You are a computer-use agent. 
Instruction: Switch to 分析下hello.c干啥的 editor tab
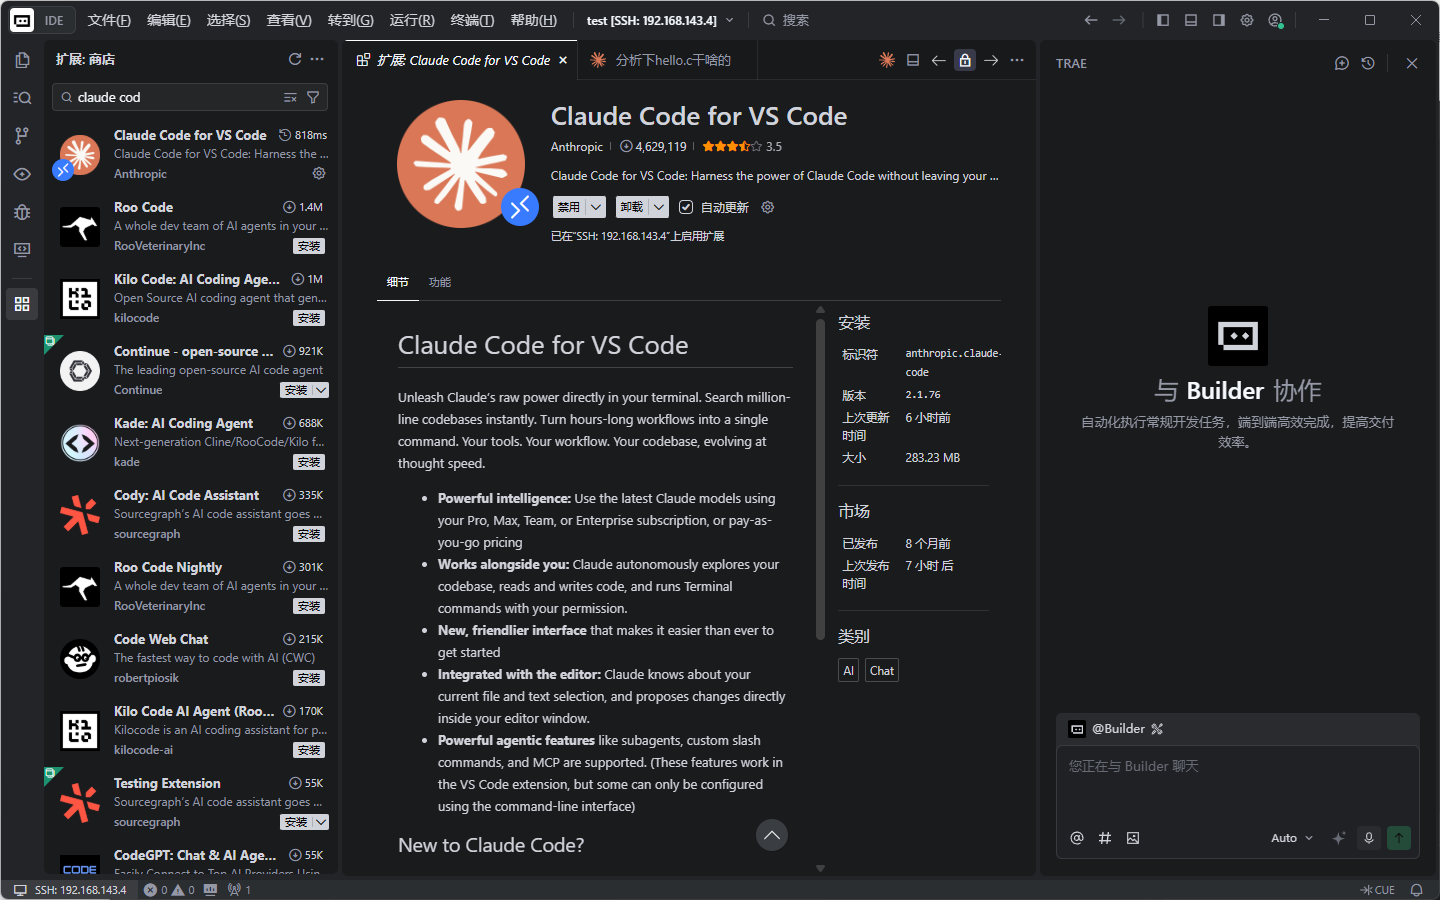point(673,60)
